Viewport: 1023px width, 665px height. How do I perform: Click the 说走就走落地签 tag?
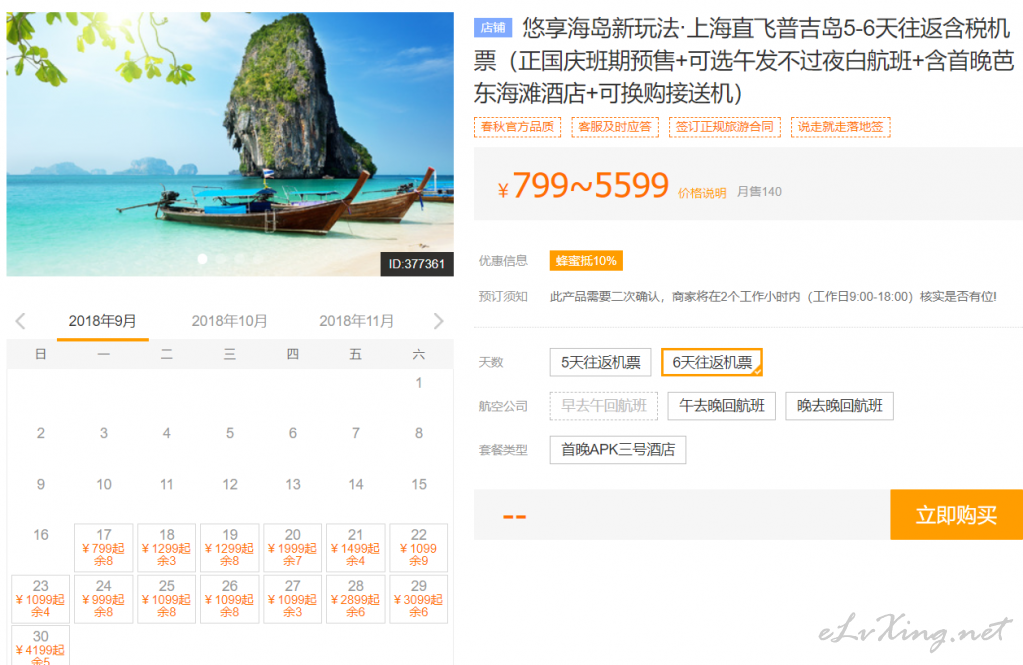click(840, 127)
